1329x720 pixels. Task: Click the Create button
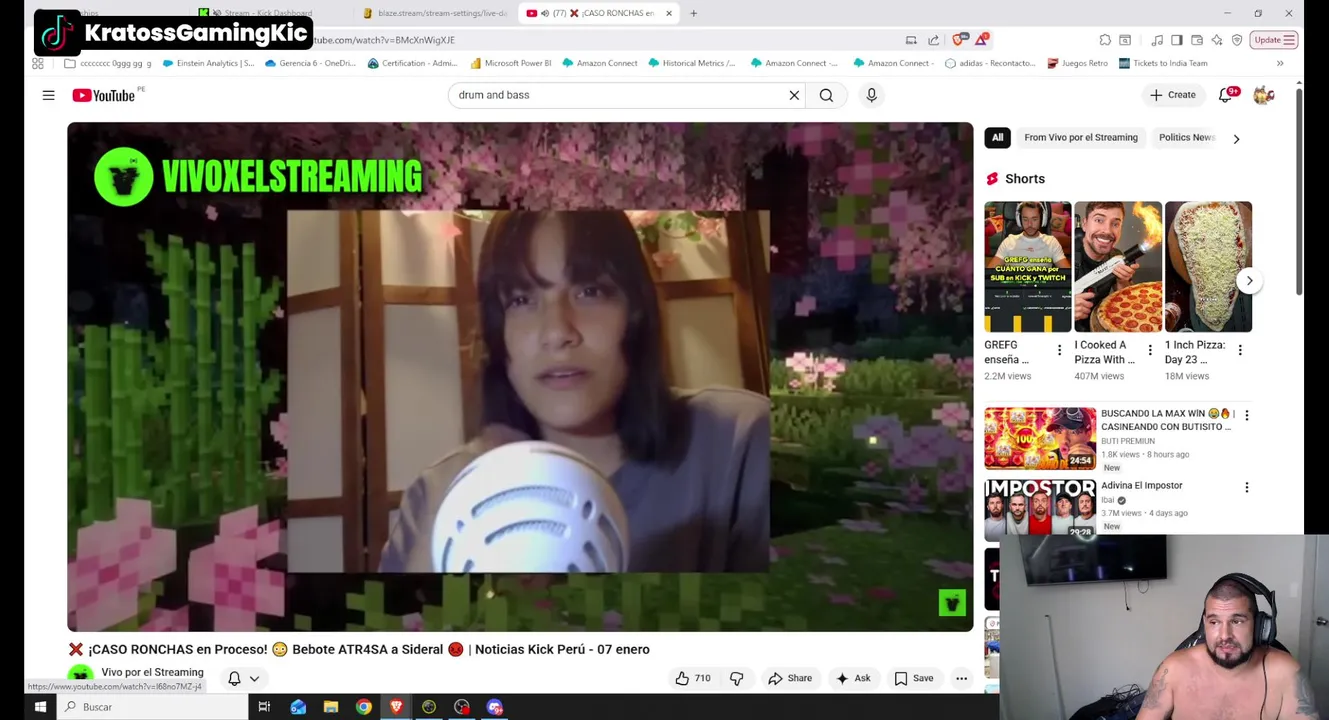(x=1173, y=95)
